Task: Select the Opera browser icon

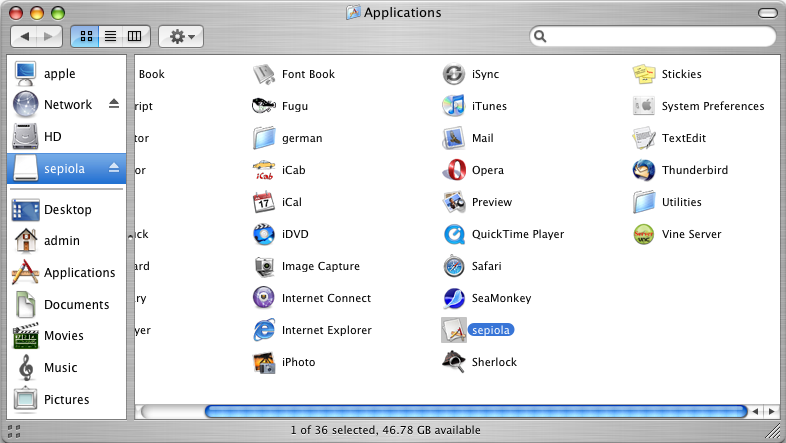Action: (454, 170)
